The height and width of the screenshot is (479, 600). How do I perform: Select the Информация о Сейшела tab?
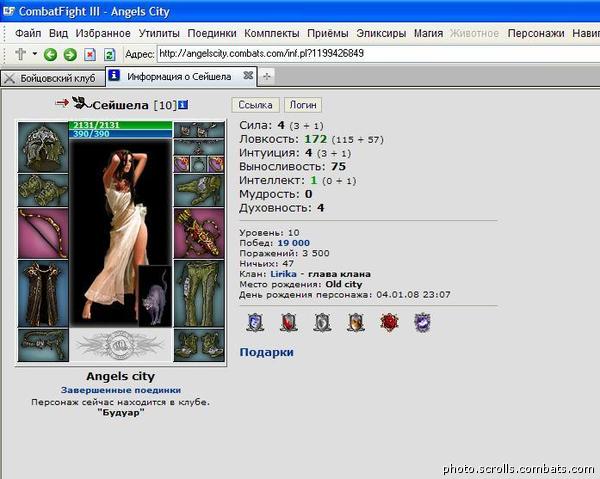point(179,77)
